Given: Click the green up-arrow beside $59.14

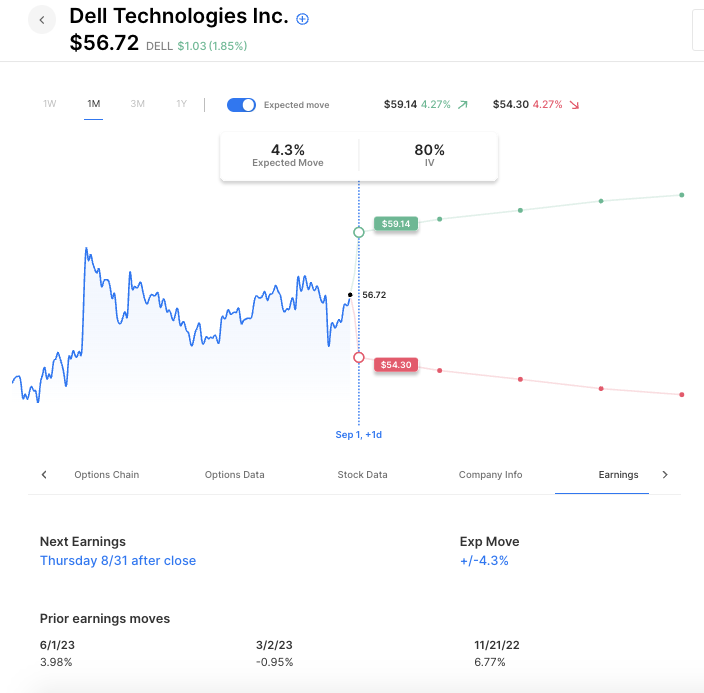Looking at the screenshot, I should (462, 104).
